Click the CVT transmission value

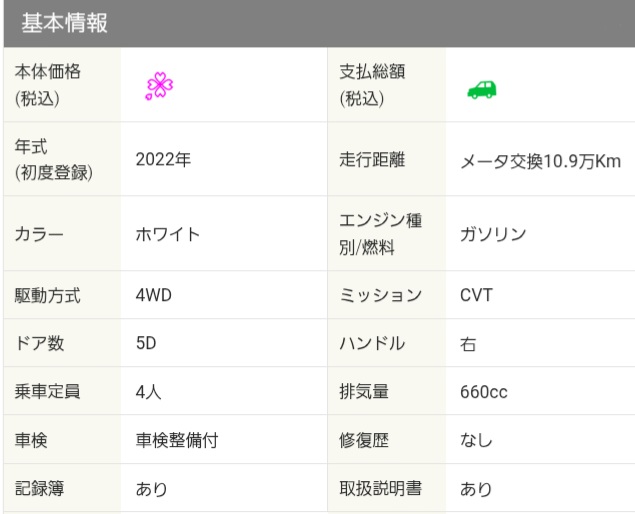click(x=476, y=295)
